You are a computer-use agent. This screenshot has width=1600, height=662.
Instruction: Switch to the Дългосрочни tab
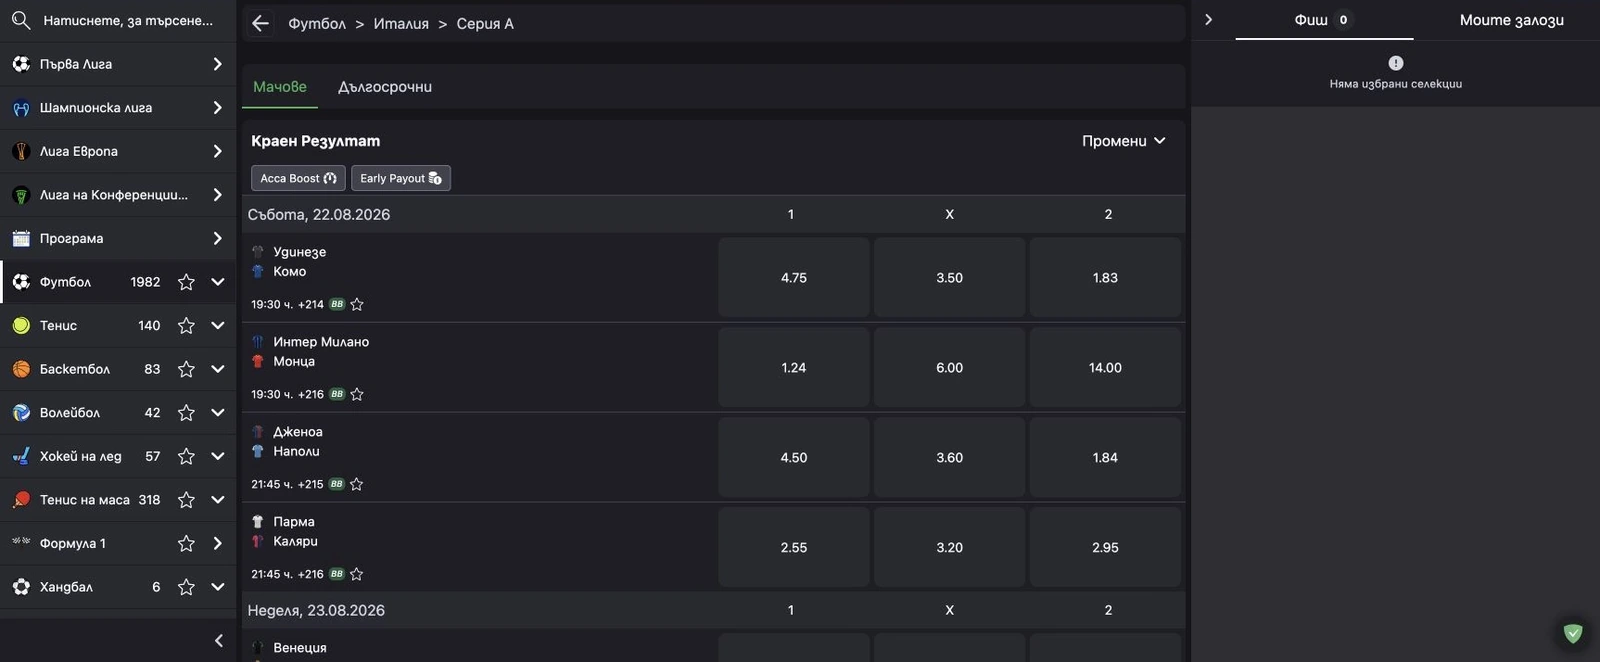(x=385, y=87)
